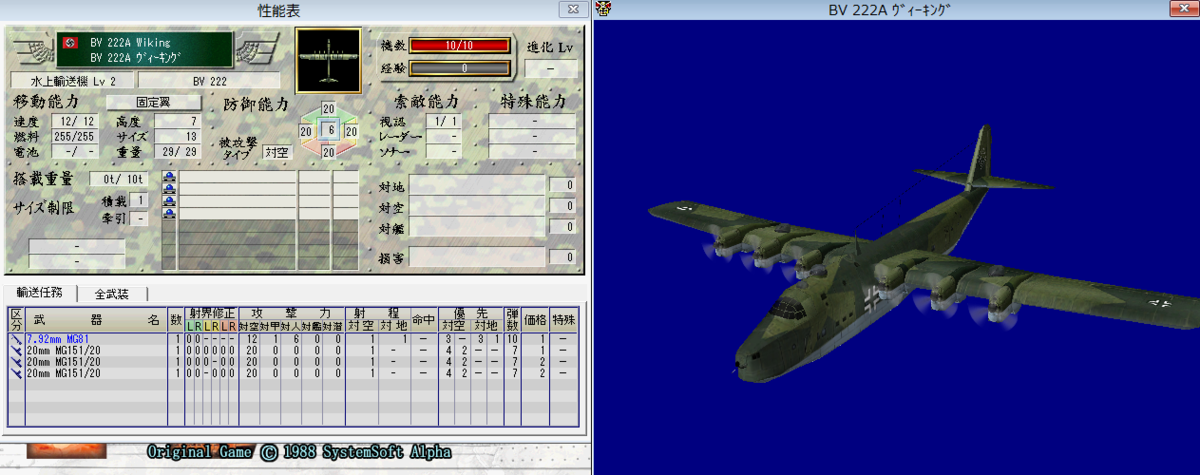Click the MG81 弾数 value 10
Viewport: 1200px width, 475px height.
513,340
